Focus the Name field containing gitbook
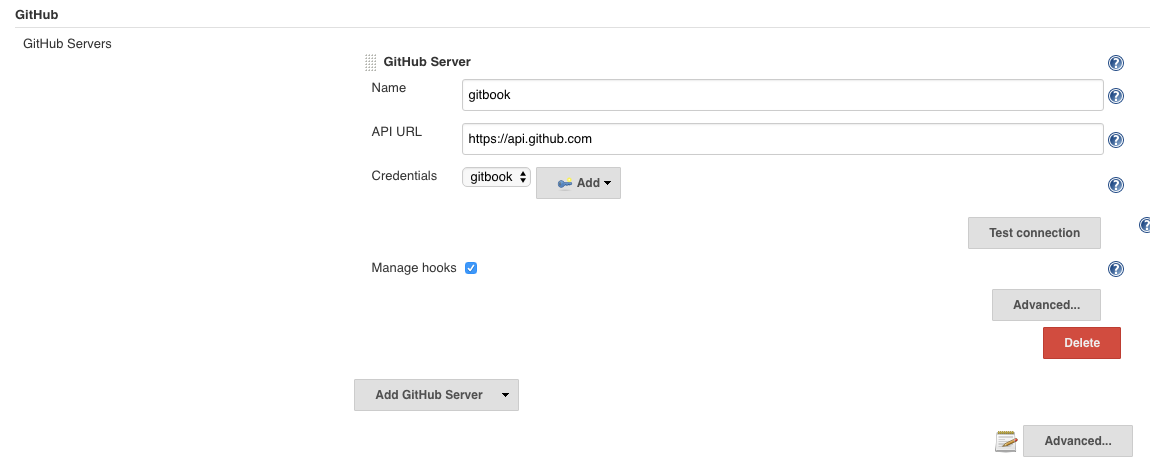Image resolution: width=1150 pixels, height=470 pixels. (782, 95)
